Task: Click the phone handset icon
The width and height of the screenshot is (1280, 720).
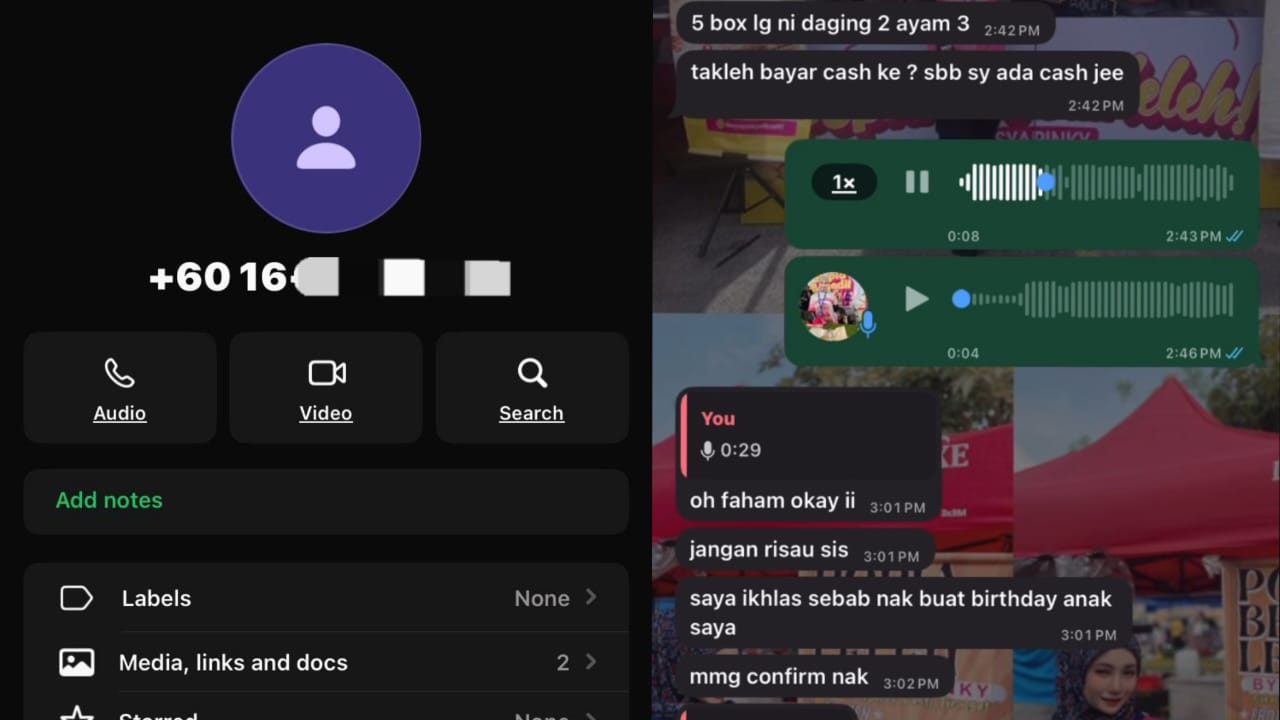Action: point(119,373)
